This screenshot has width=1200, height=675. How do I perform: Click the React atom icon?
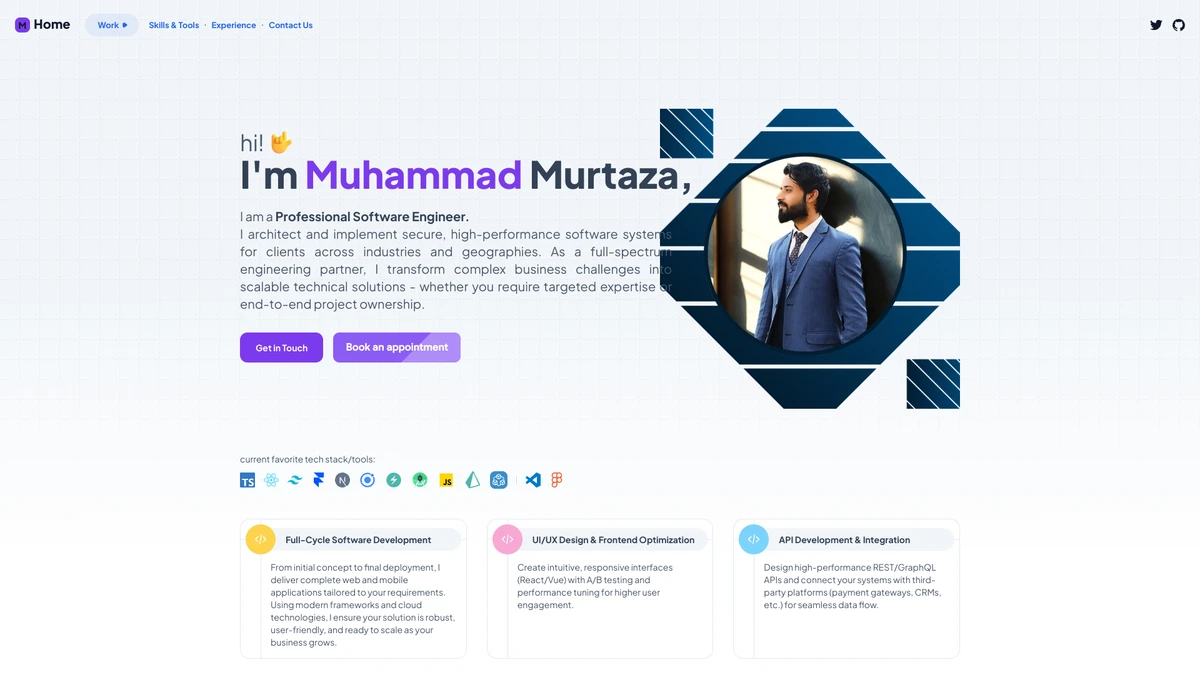click(x=271, y=481)
